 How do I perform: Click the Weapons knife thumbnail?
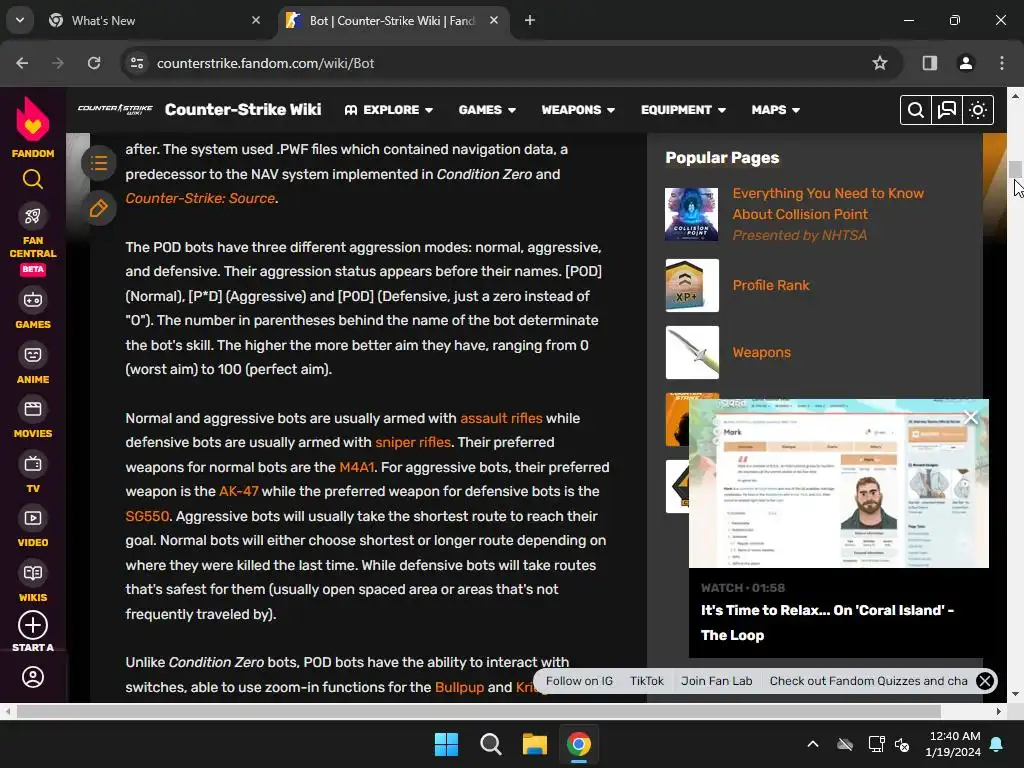[692, 353]
